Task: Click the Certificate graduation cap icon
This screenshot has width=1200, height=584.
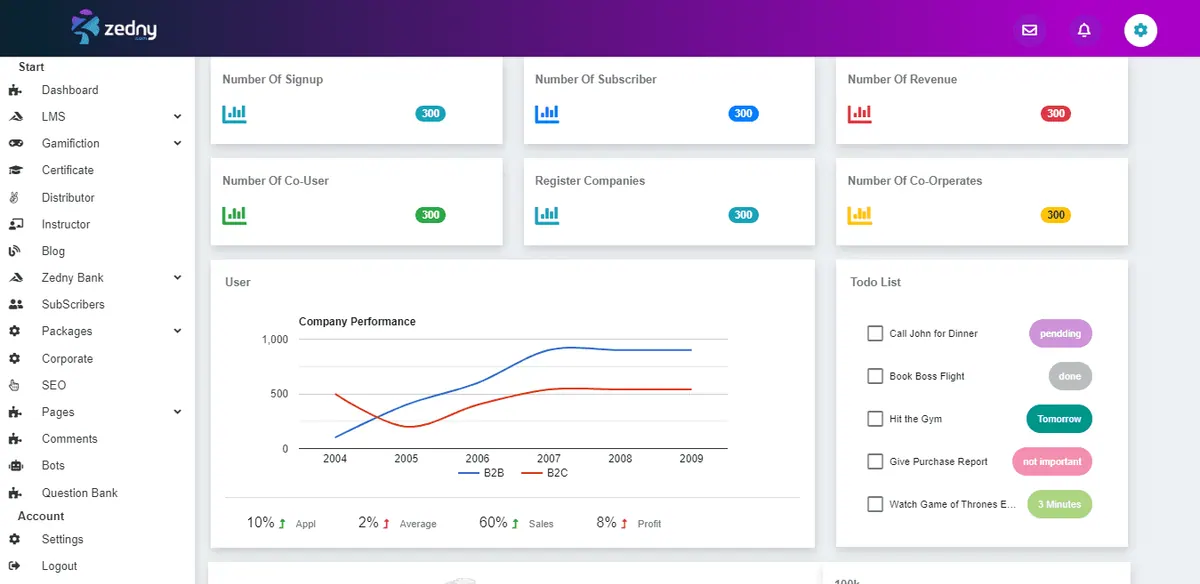Action: [15, 171]
